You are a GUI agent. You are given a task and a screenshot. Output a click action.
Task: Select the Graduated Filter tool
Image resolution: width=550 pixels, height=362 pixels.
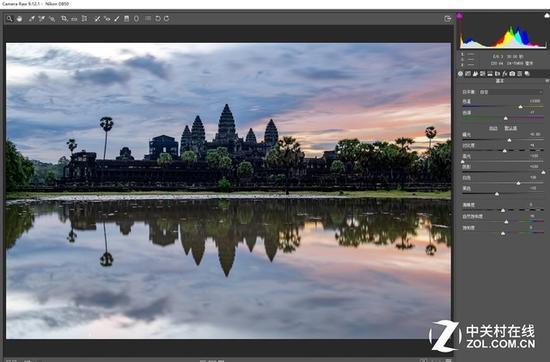pyautogui.click(x=127, y=19)
